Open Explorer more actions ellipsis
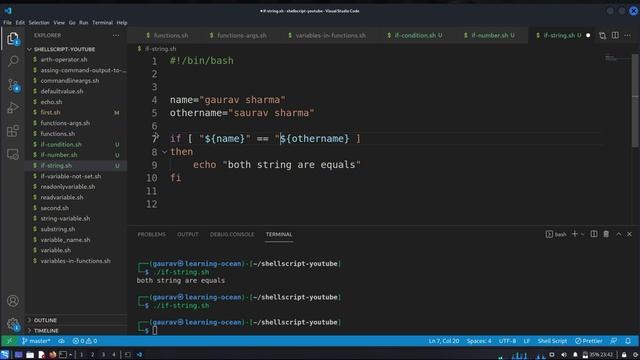Screen dimensions: 640x360 click(x=116, y=36)
